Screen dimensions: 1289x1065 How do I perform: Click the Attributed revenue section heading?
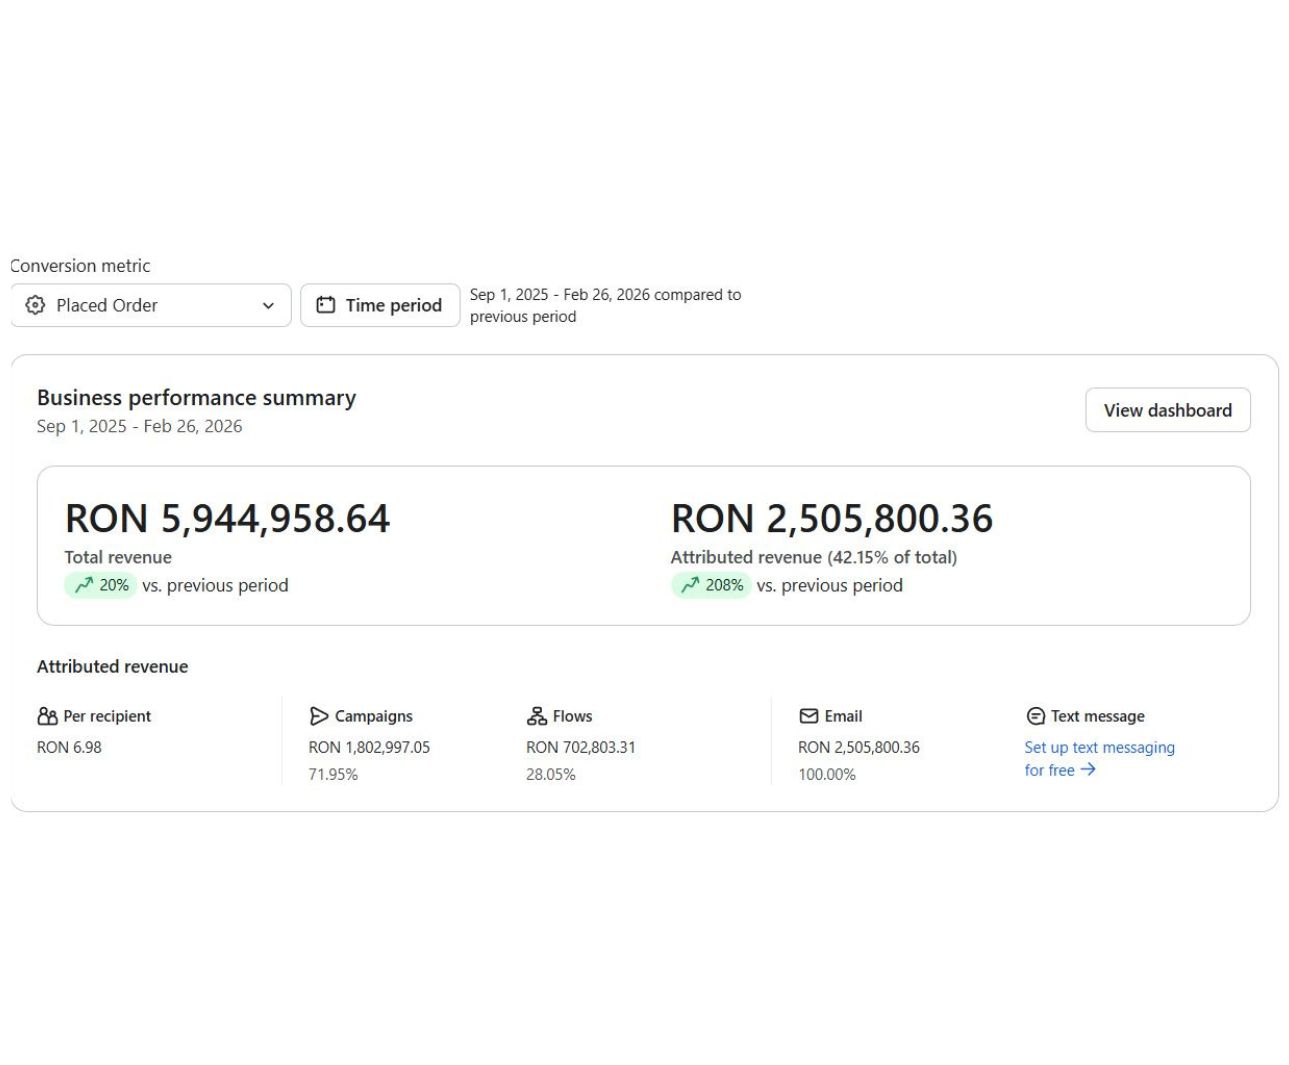pyautogui.click(x=112, y=666)
